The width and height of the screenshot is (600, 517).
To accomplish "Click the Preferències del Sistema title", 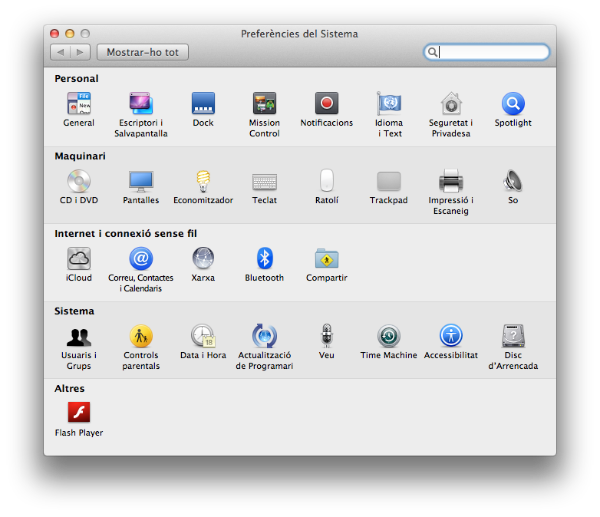I will (300, 34).
